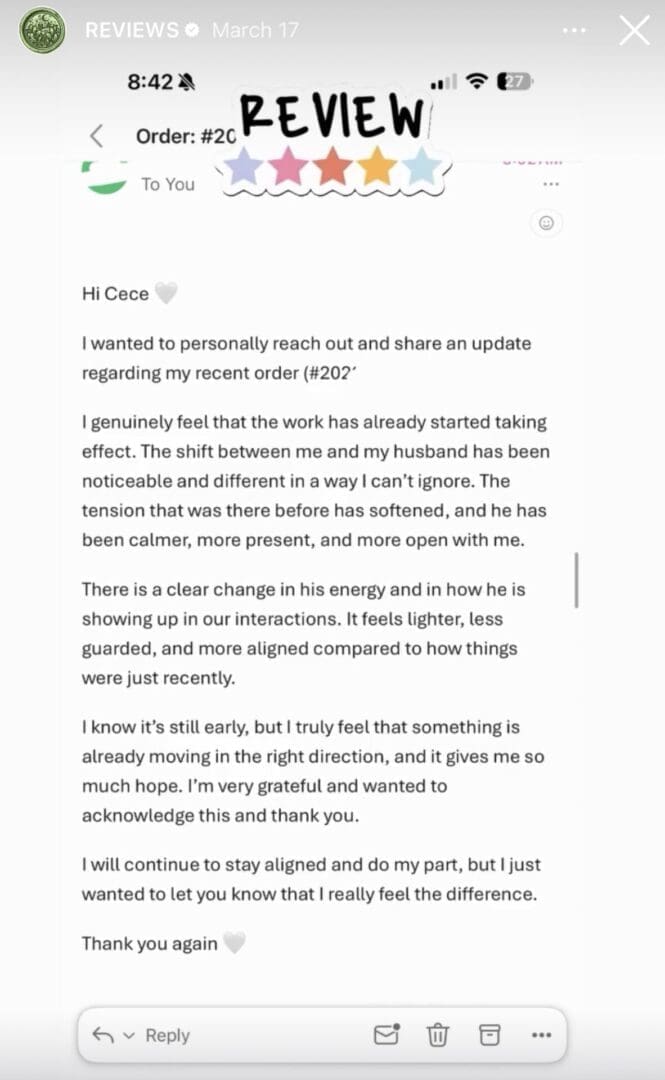Open more actions in the bottom toolbar
Image resolution: width=665 pixels, height=1080 pixels.
pyautogui.click(x=541, y=1035)
